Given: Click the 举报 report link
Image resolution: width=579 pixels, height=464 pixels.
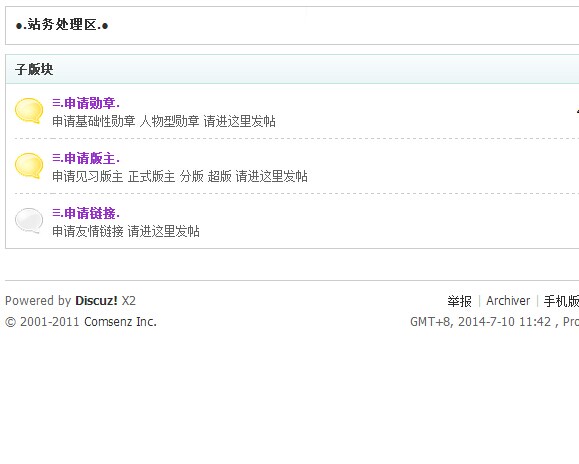Looking at the screenshot, I should point(459,301).
